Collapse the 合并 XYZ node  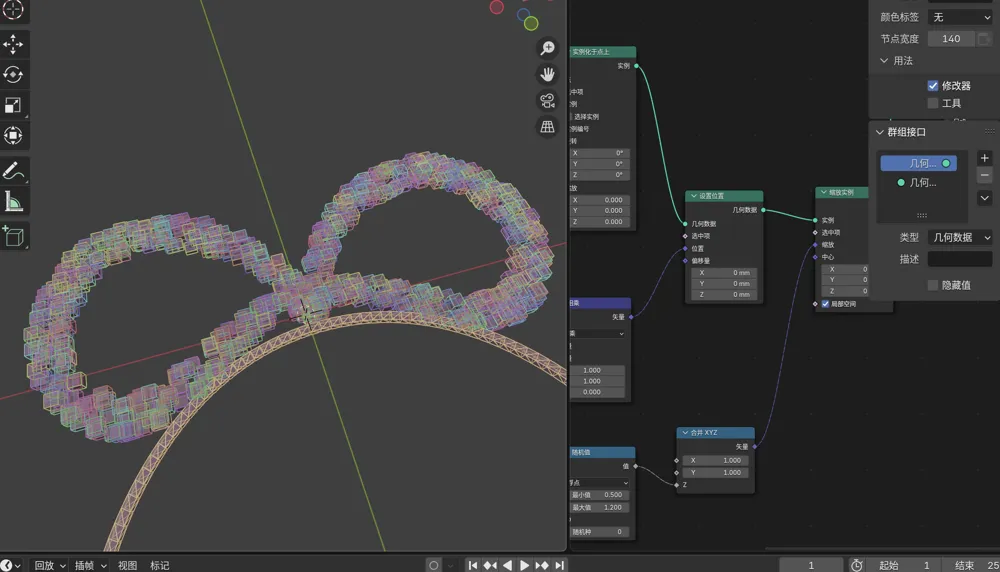coord(685,432)
